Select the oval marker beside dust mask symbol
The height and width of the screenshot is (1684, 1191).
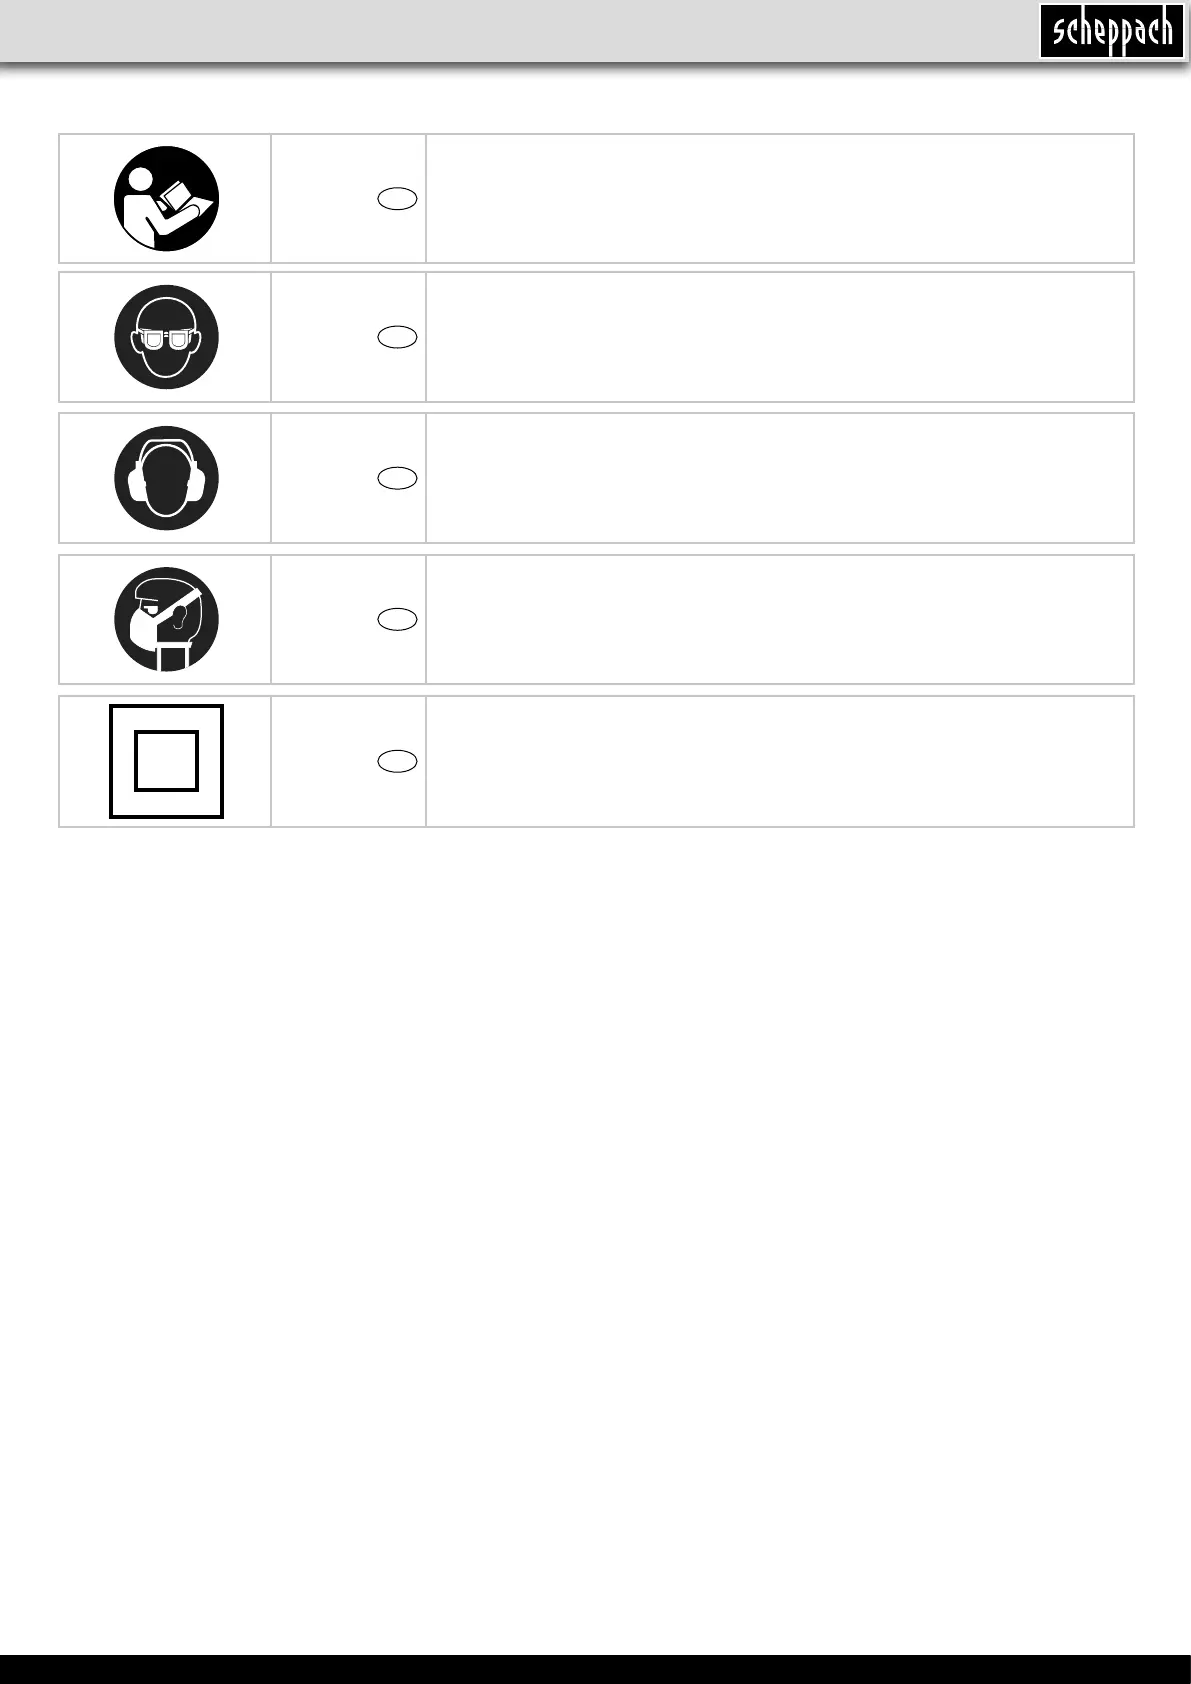397,620
